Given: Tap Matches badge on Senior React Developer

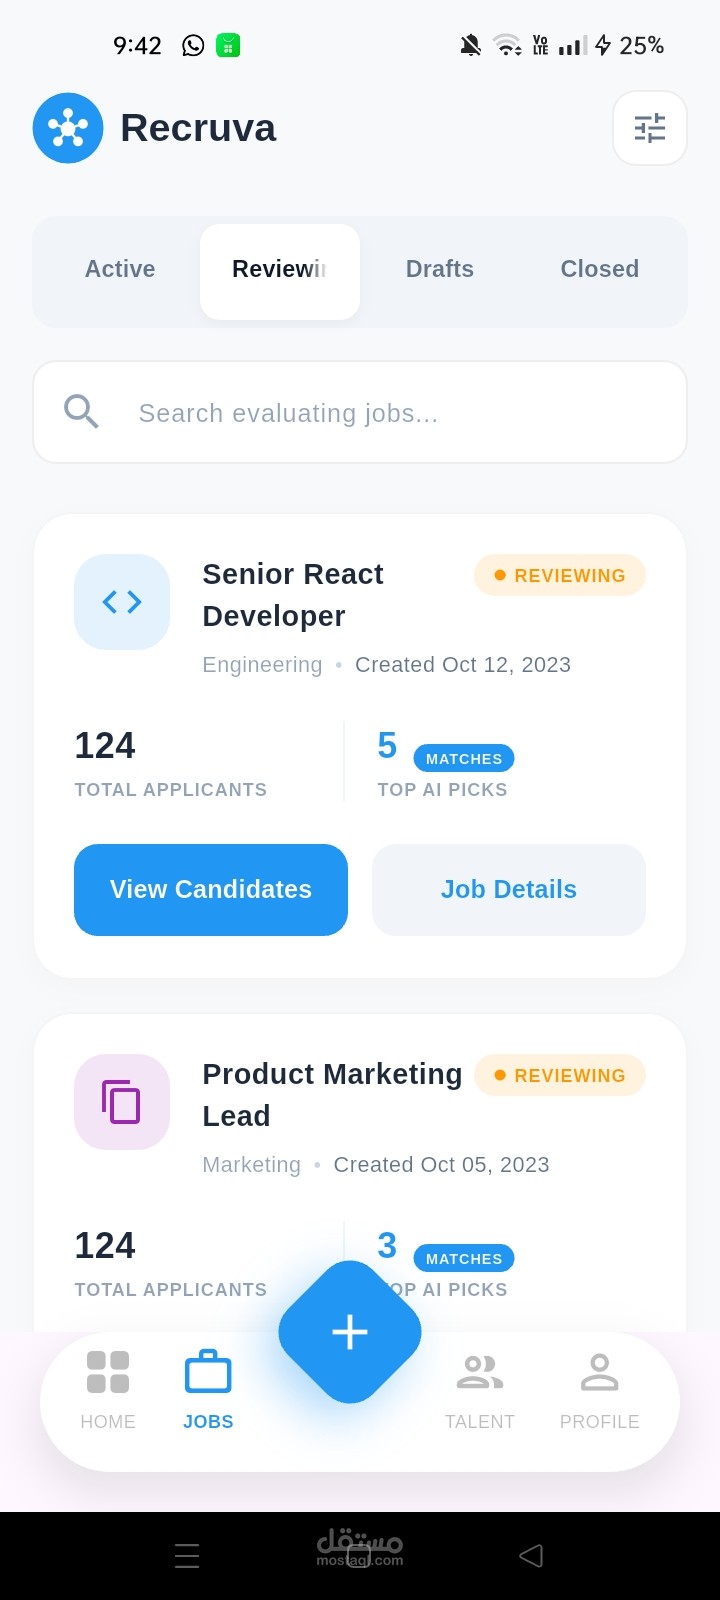Looking at the screenshot, I should [x=464, y=758].
